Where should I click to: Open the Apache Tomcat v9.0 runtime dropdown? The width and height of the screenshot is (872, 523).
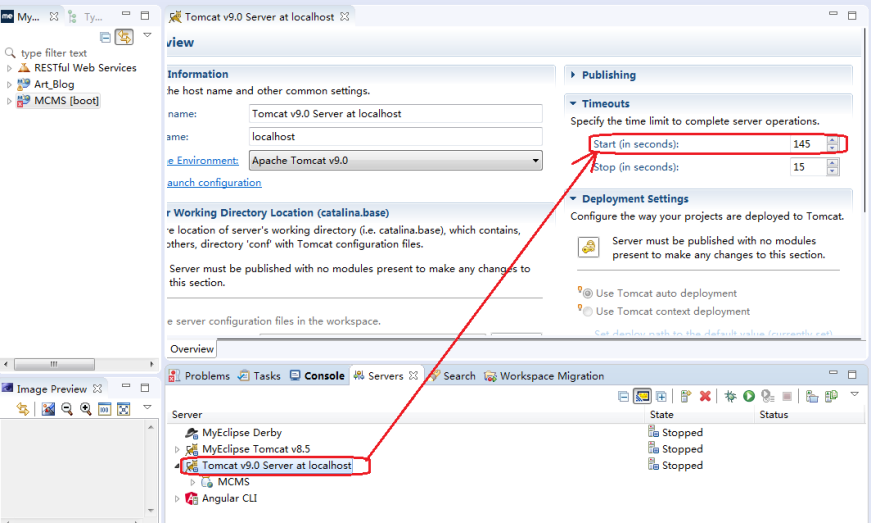pyautogui.click(x=395, y=161)
